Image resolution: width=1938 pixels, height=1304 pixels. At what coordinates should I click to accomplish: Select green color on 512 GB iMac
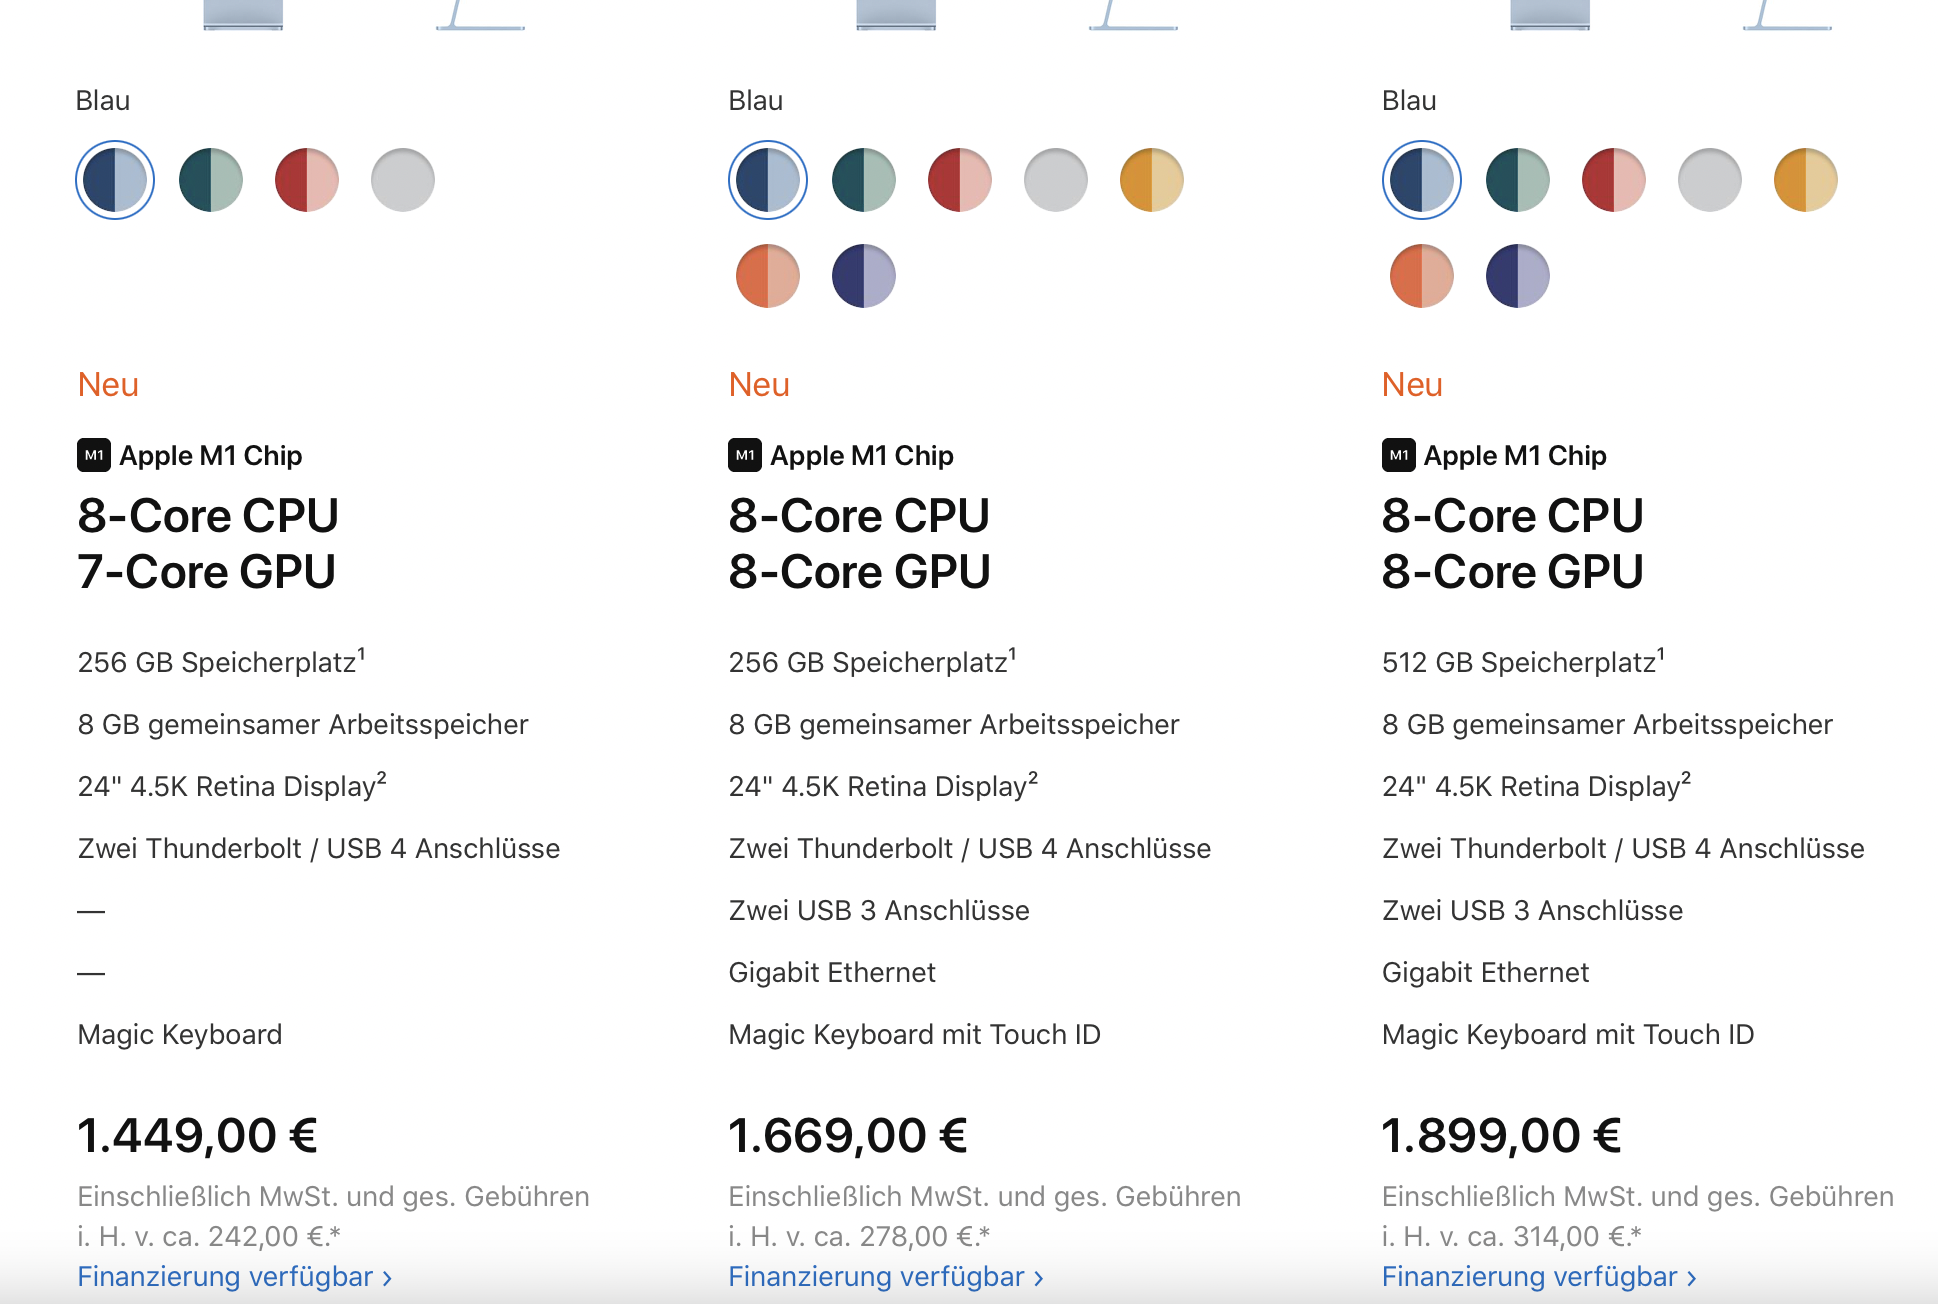[x=1518, y=180]
